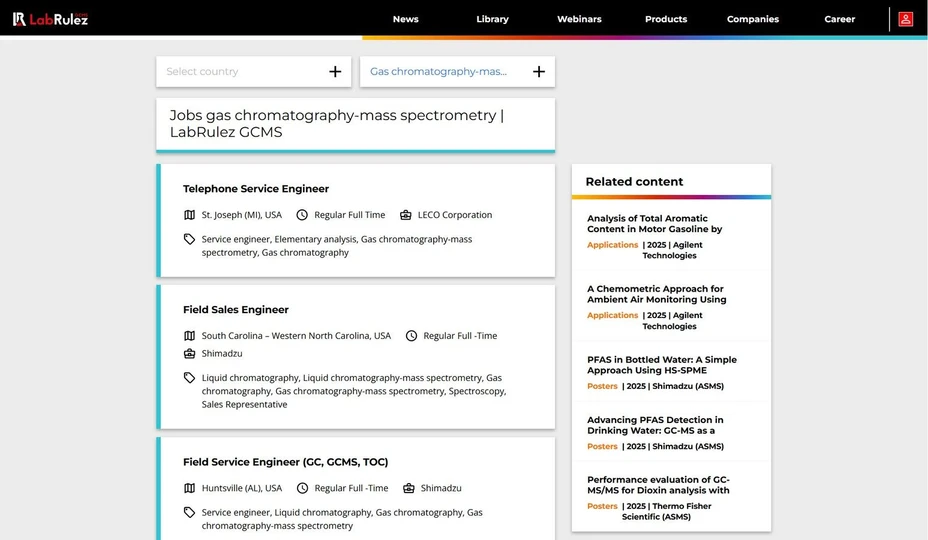Expand the Select country plus icon

(335, 72)
